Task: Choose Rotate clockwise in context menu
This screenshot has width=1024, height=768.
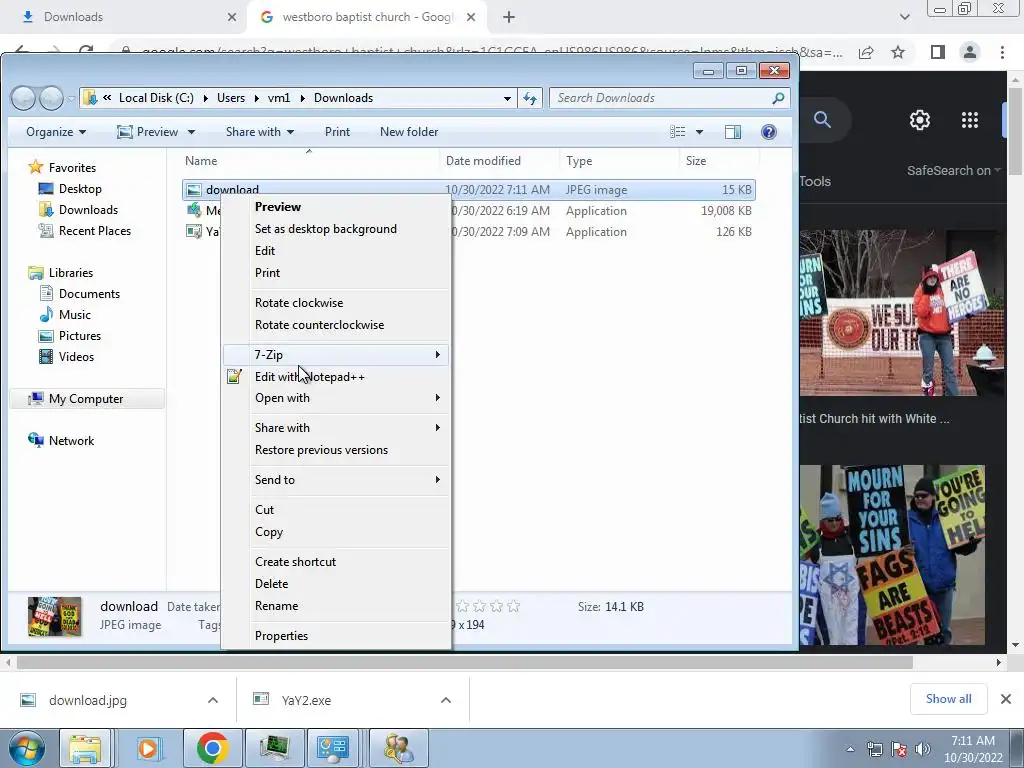Action: coord(336,303)
